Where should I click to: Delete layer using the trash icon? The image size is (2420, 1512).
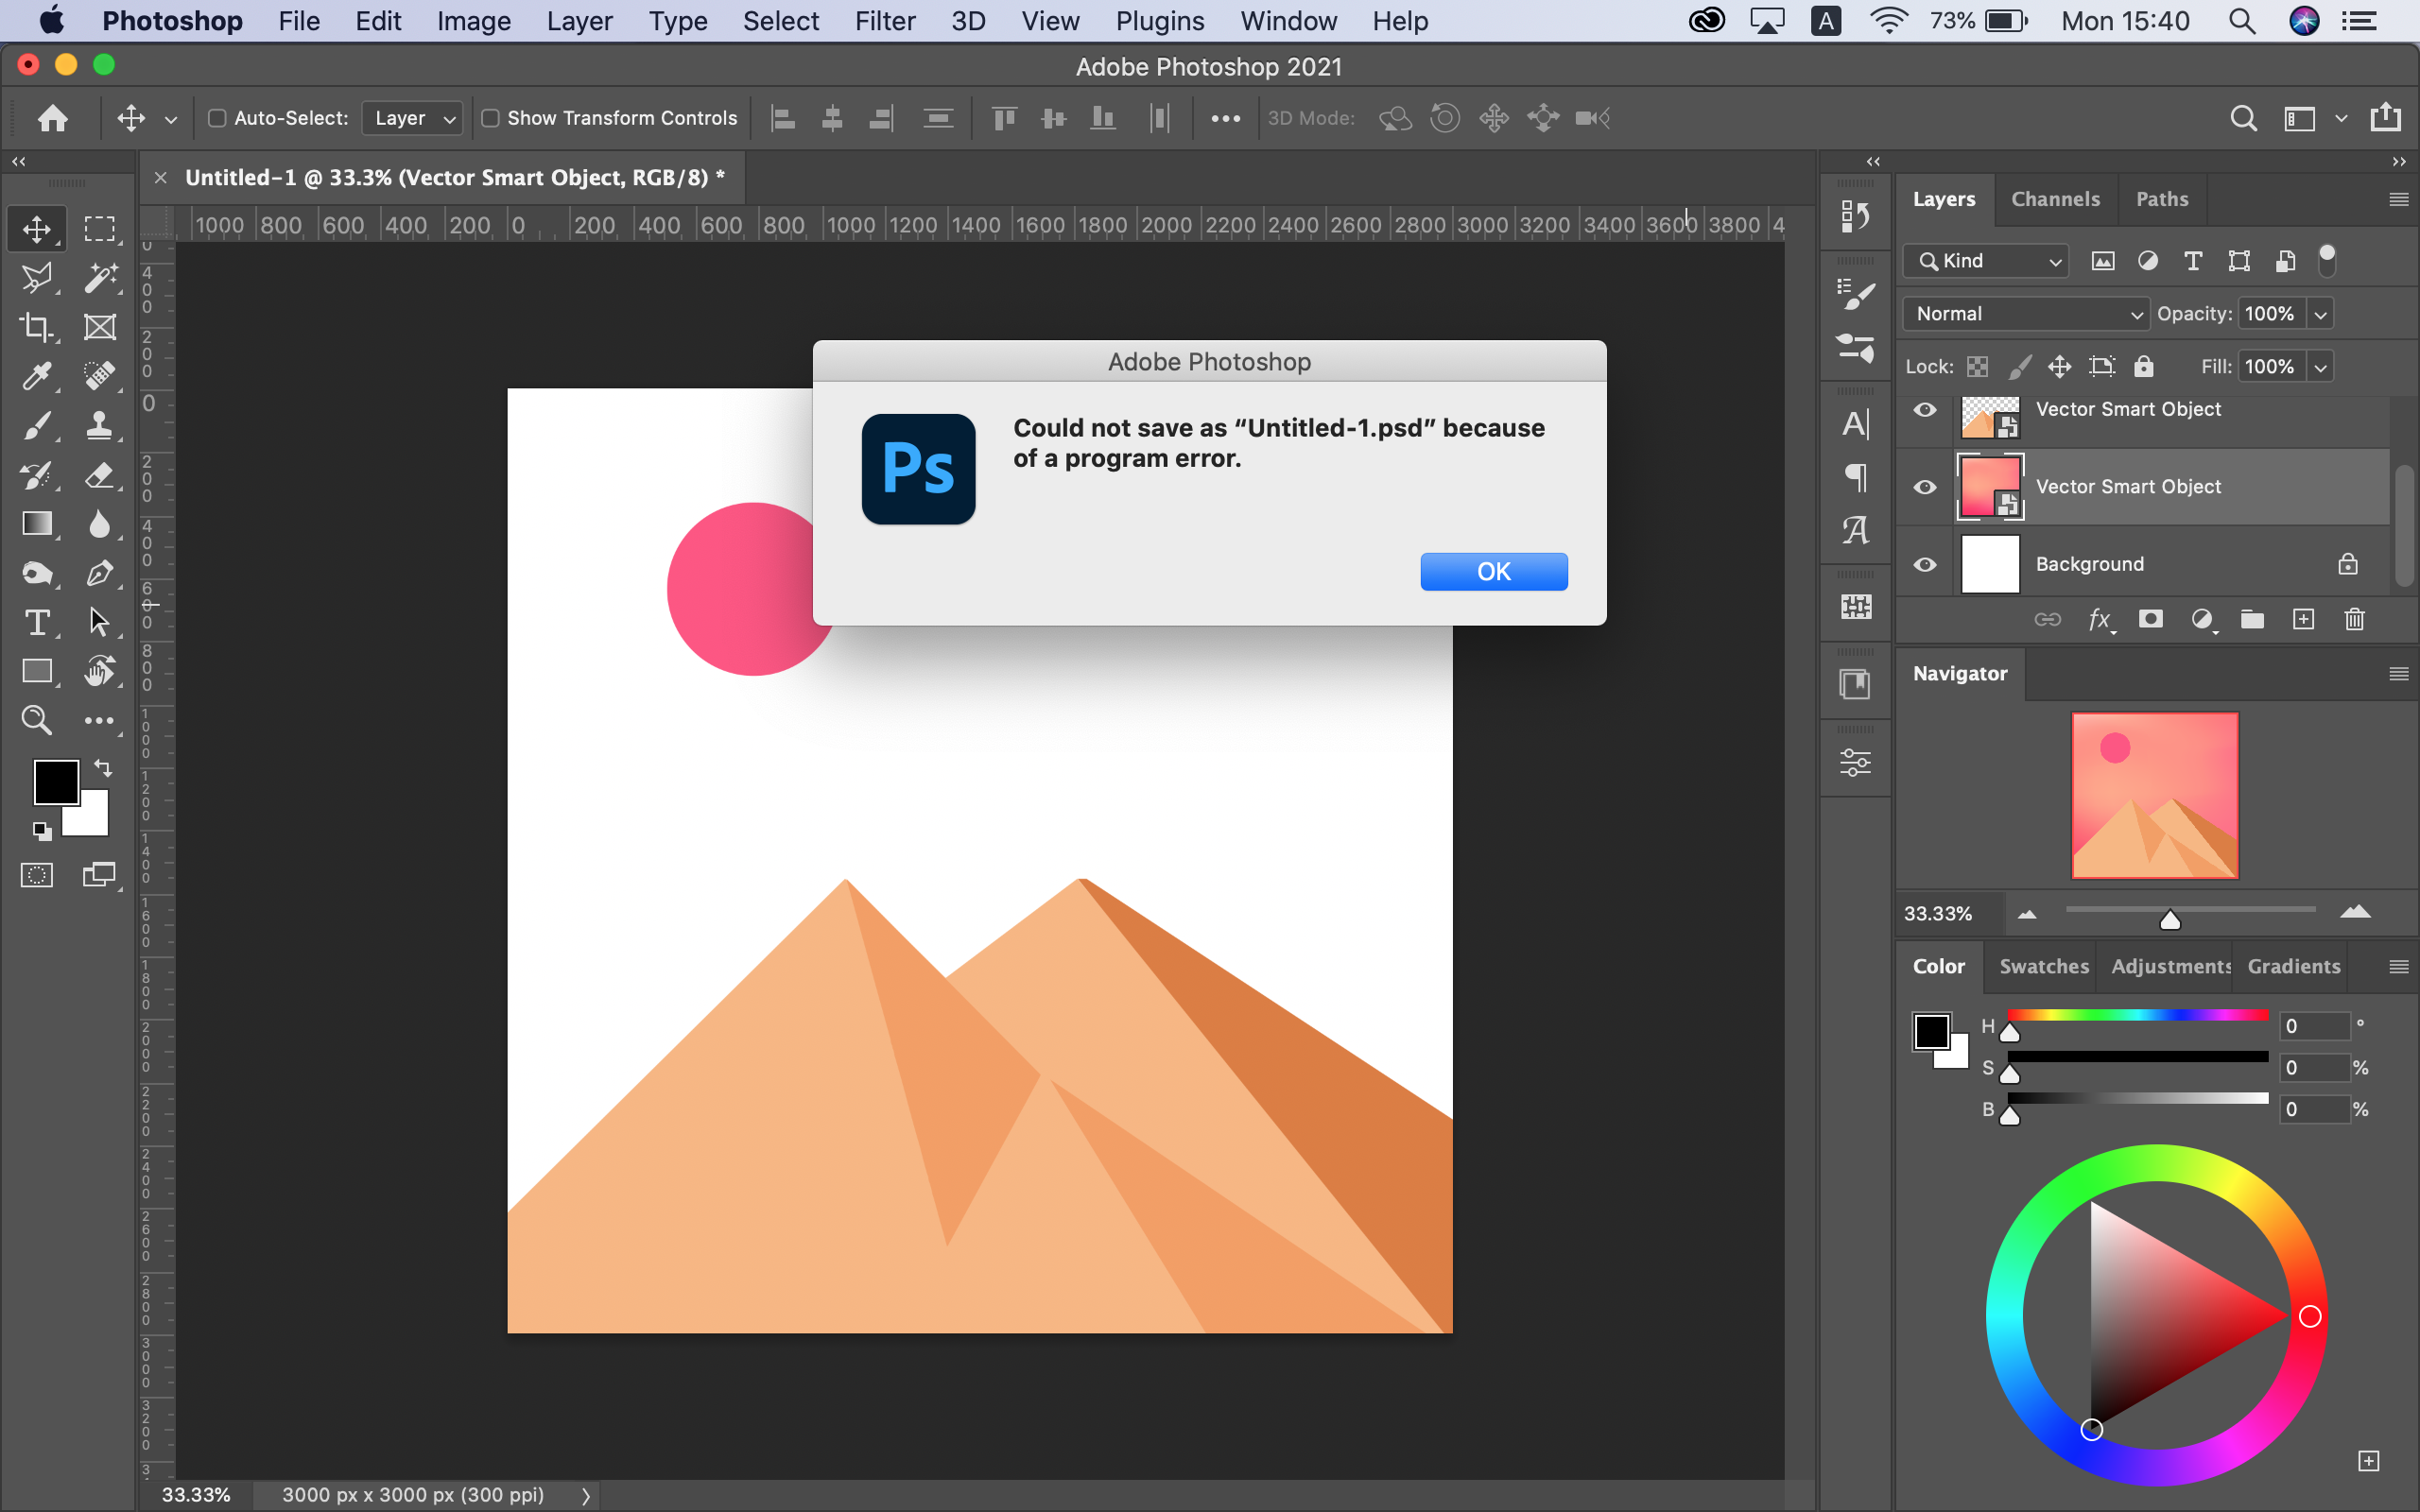coord(2355,620)
